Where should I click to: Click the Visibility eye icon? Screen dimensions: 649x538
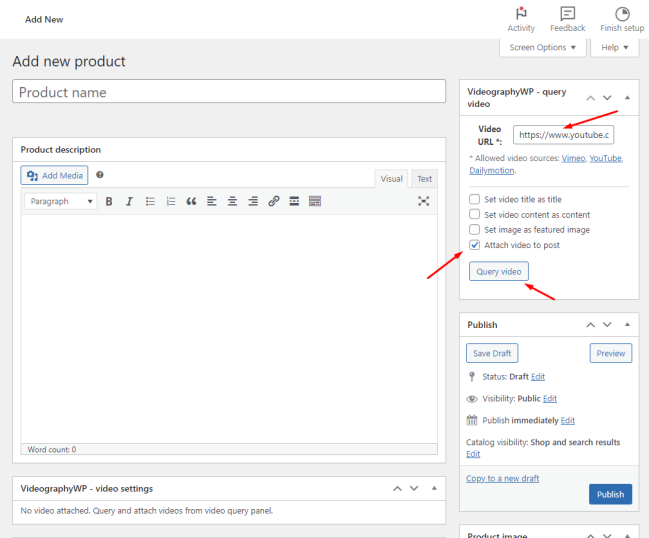click(x=471, y=399)
